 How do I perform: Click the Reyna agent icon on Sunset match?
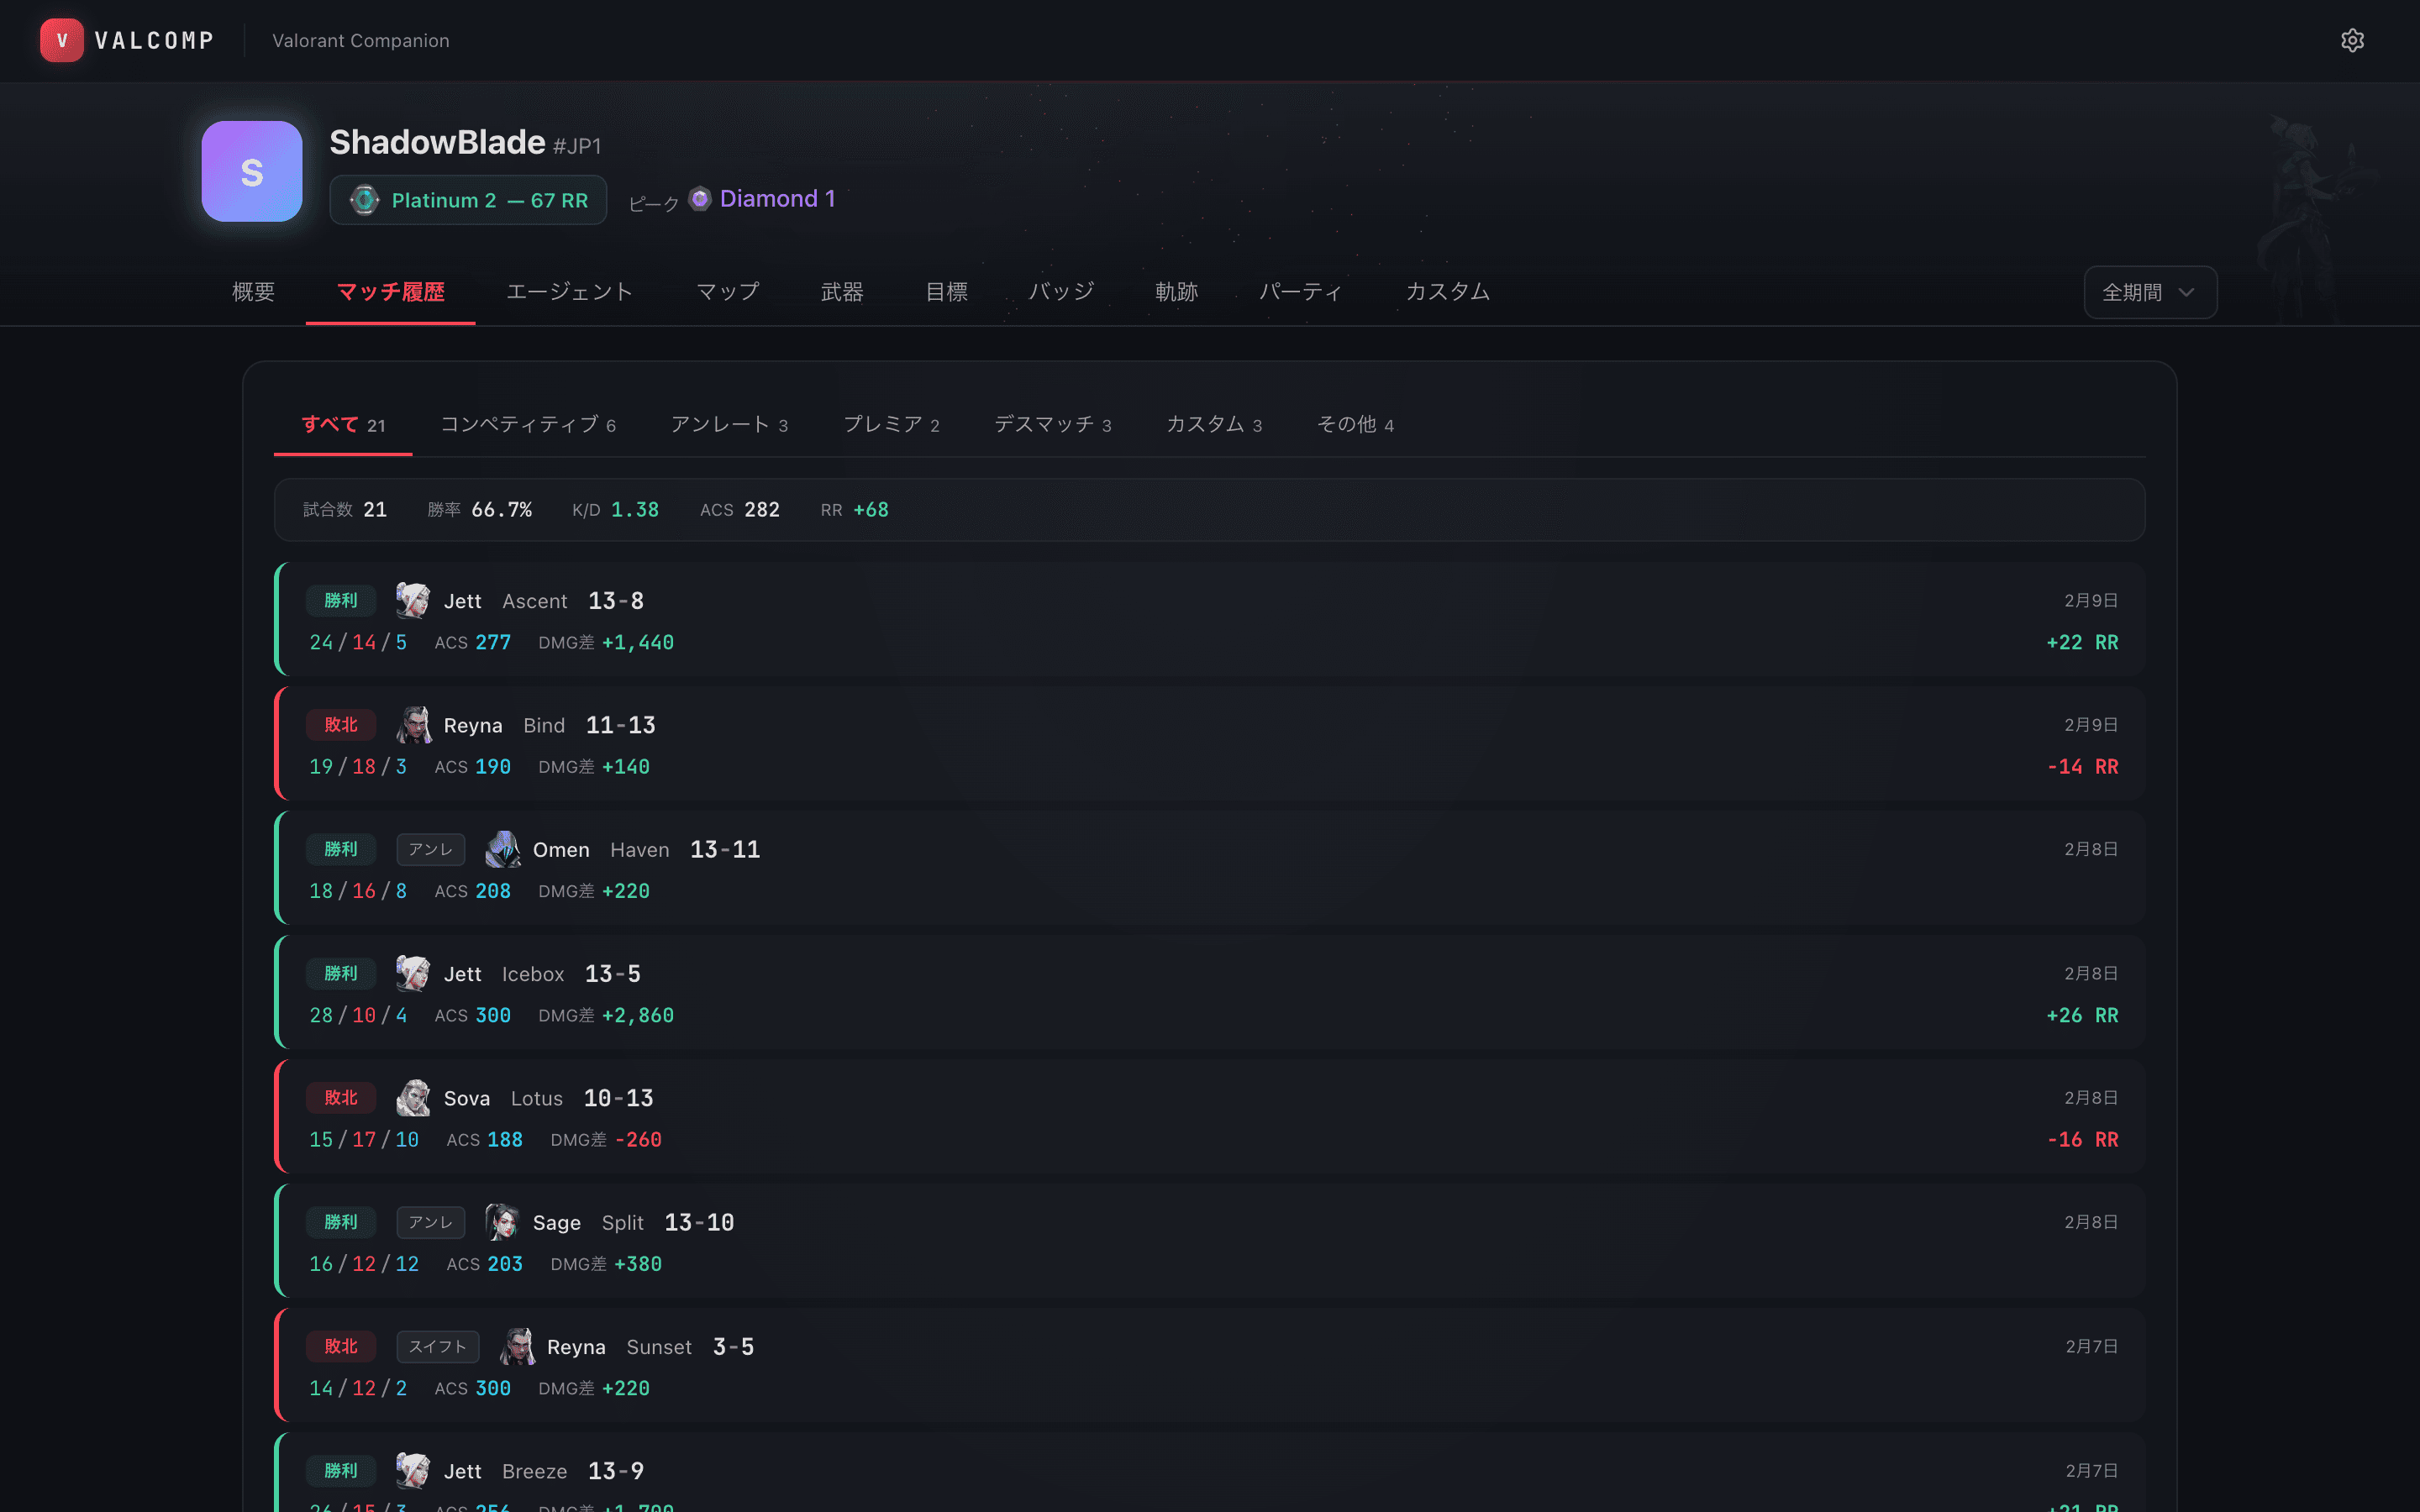pos(517,1346)
